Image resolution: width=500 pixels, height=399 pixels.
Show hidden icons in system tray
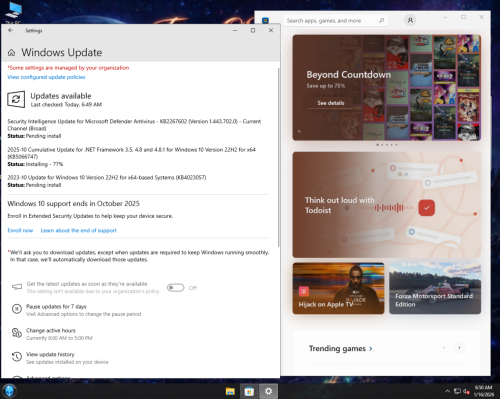pos(447,391)
